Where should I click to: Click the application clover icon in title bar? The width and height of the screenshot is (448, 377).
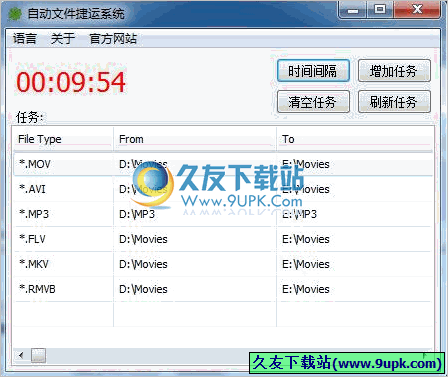14,14
